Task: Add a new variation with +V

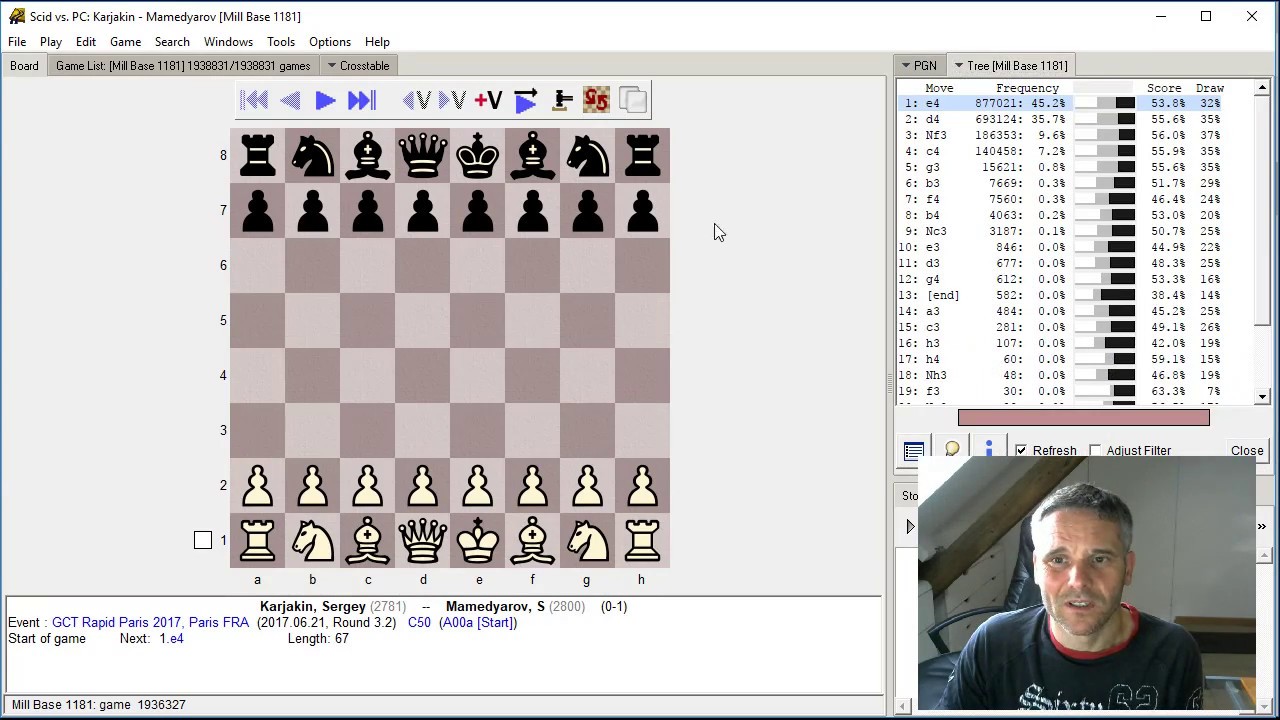Action: pos(488,100)
